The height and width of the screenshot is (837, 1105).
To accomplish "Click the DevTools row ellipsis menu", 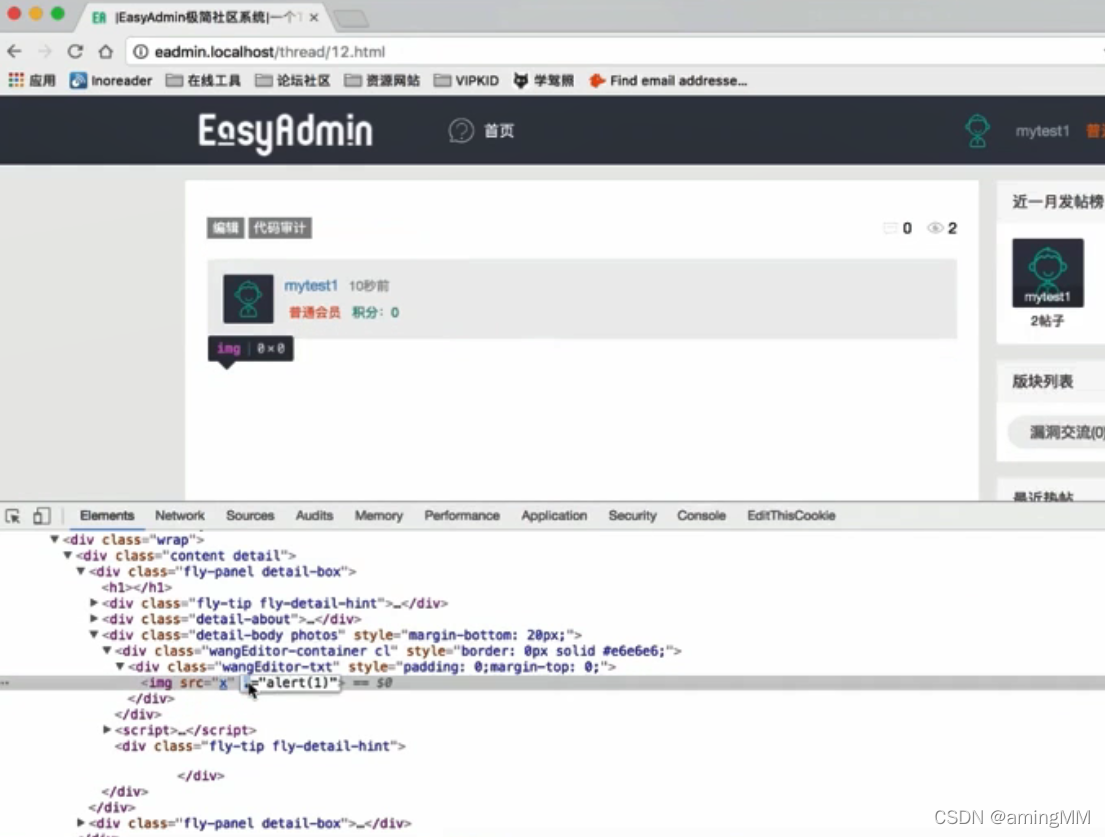I will [5, 683].
